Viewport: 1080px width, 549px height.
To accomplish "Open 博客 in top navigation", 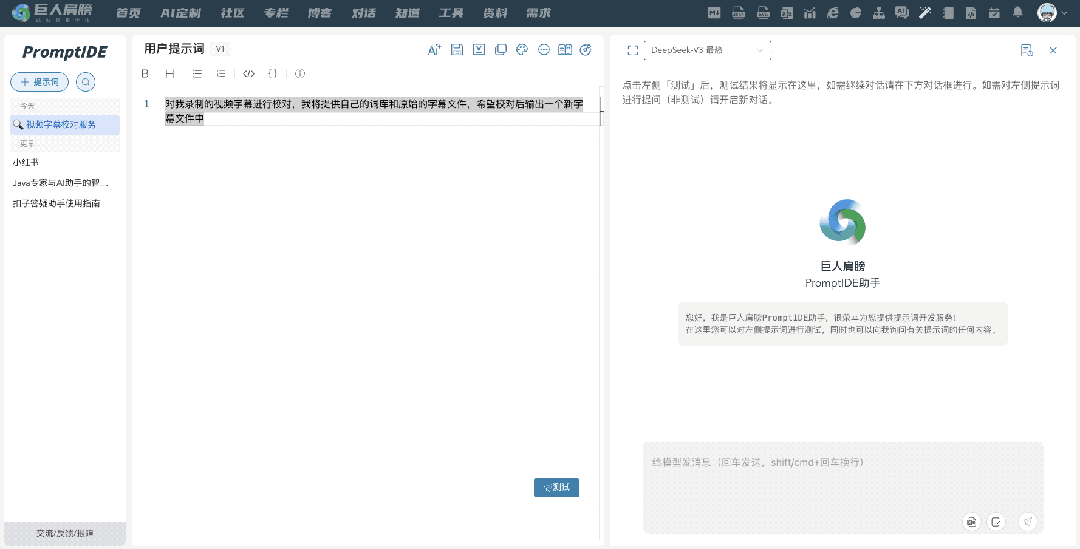I will pyautogui.click(x=320, y=13).
